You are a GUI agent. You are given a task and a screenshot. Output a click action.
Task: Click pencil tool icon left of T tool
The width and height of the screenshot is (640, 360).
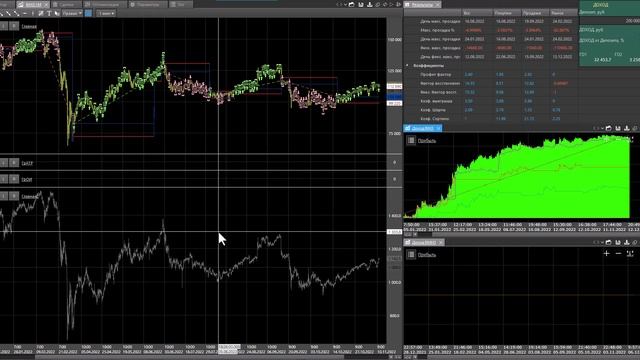coord(41,13)
